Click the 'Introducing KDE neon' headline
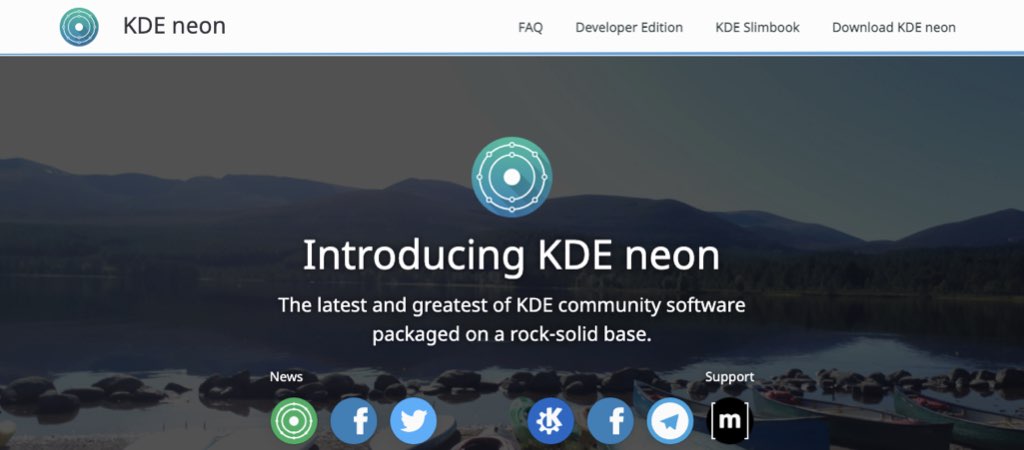Screen dimensions: 1024x450 (x=511, y=255)
